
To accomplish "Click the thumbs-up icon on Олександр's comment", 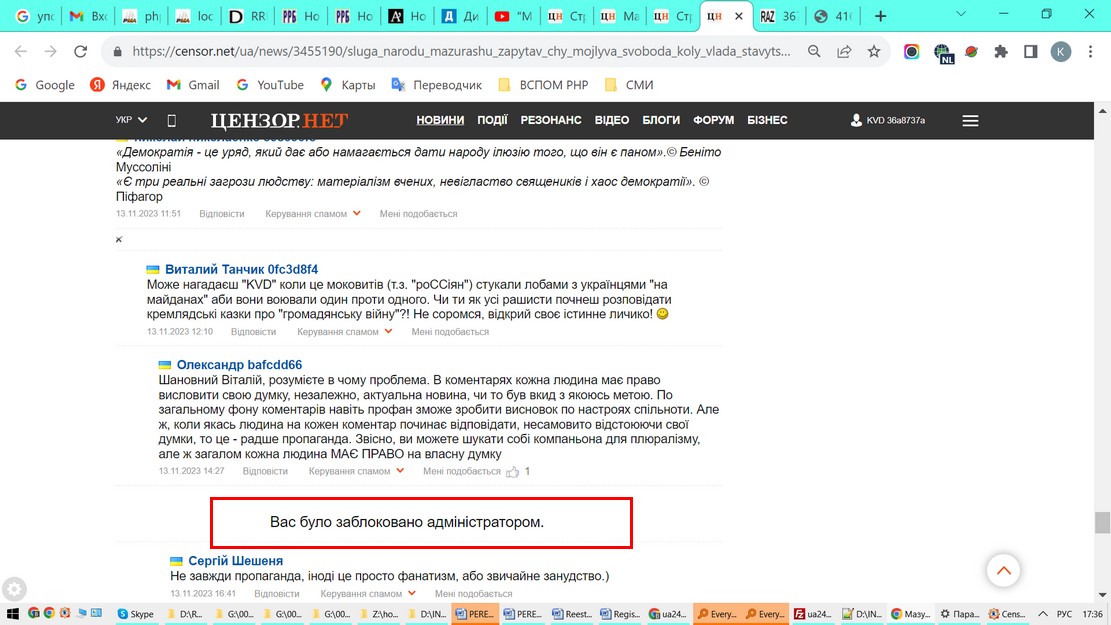I will point(512,471).
